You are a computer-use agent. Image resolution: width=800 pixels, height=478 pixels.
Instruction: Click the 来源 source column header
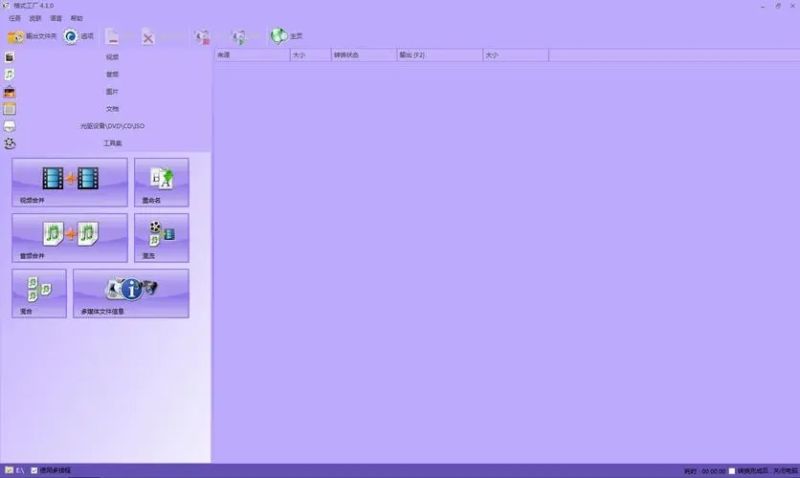click(251, 55)
